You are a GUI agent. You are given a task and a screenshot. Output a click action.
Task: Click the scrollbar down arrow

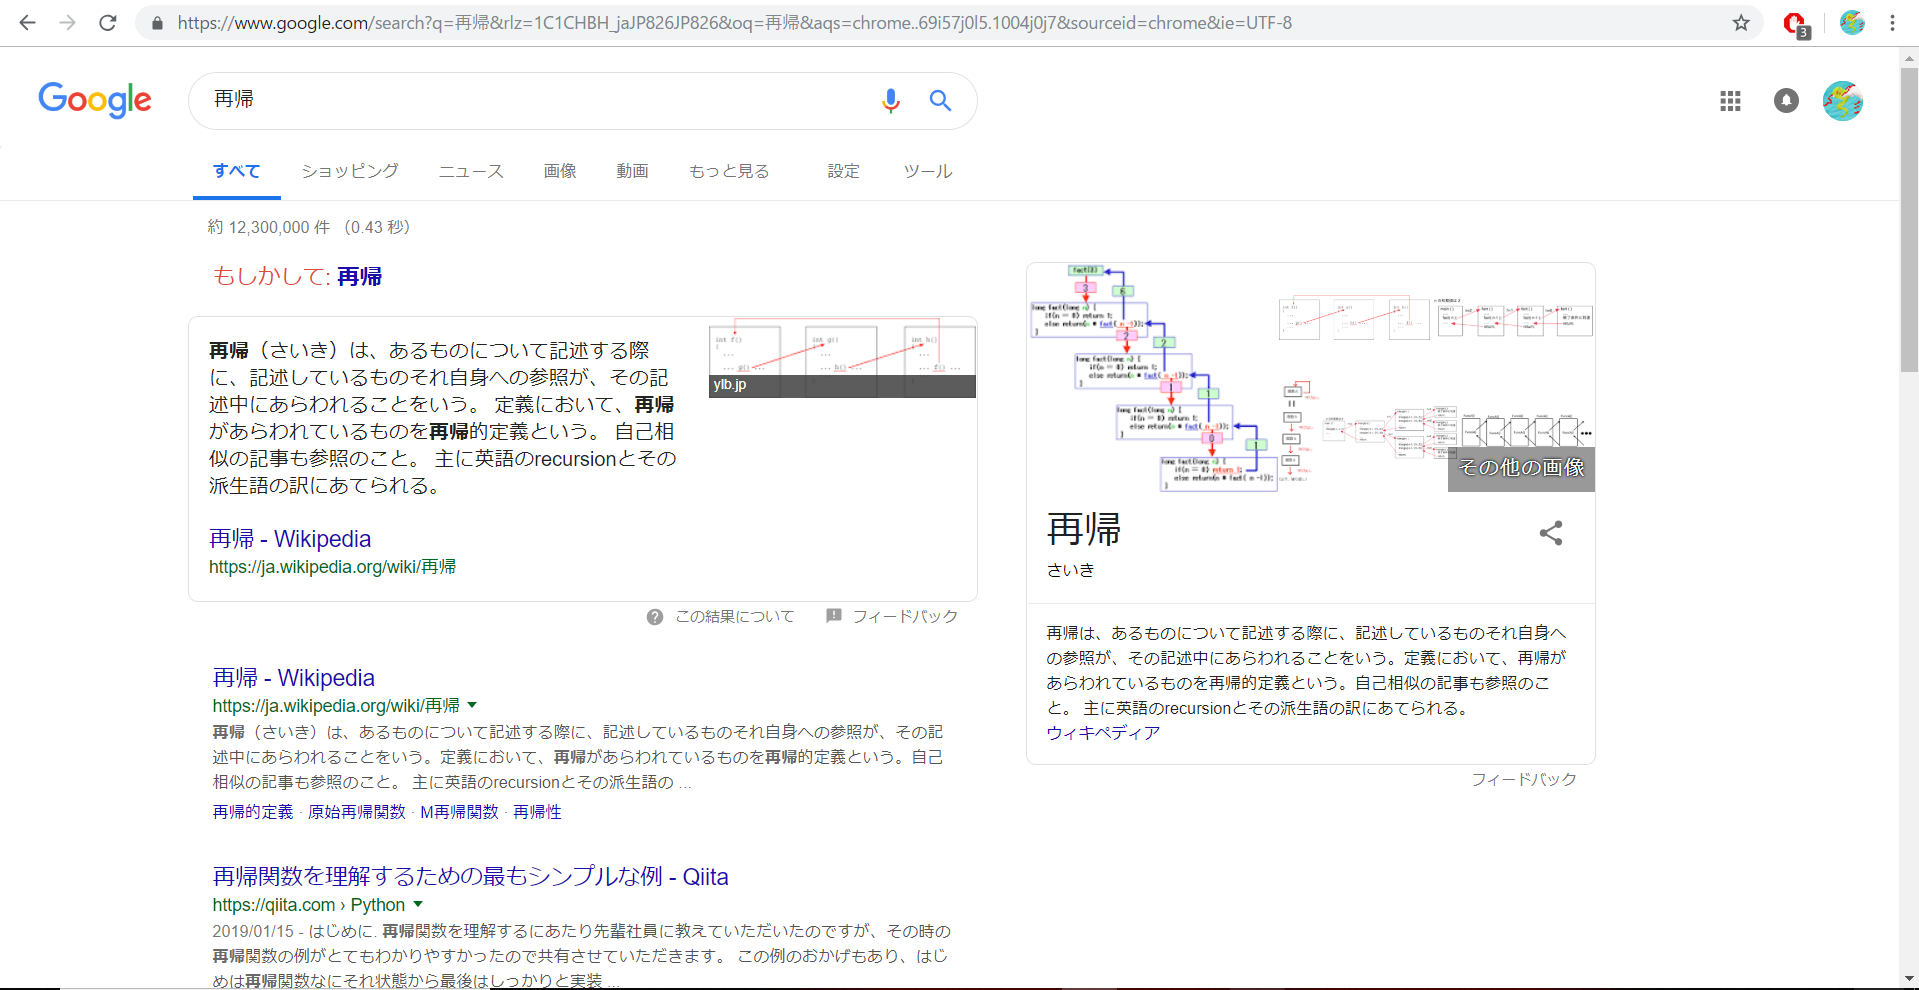pyautogui.click(x=1909, y=980)
